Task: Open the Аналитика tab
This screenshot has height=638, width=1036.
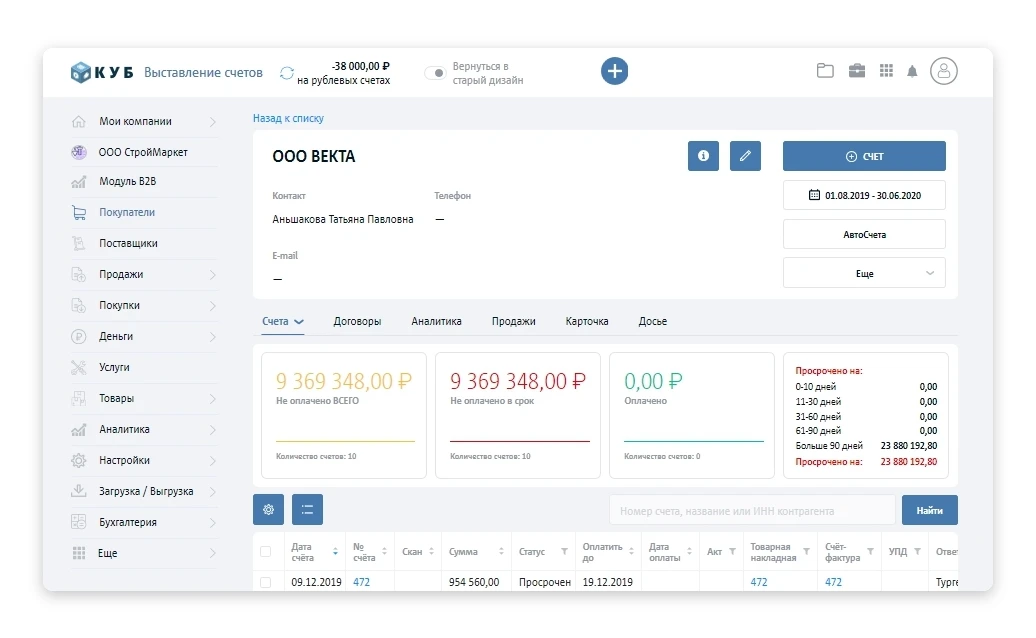Action: [x=436, y=322]
